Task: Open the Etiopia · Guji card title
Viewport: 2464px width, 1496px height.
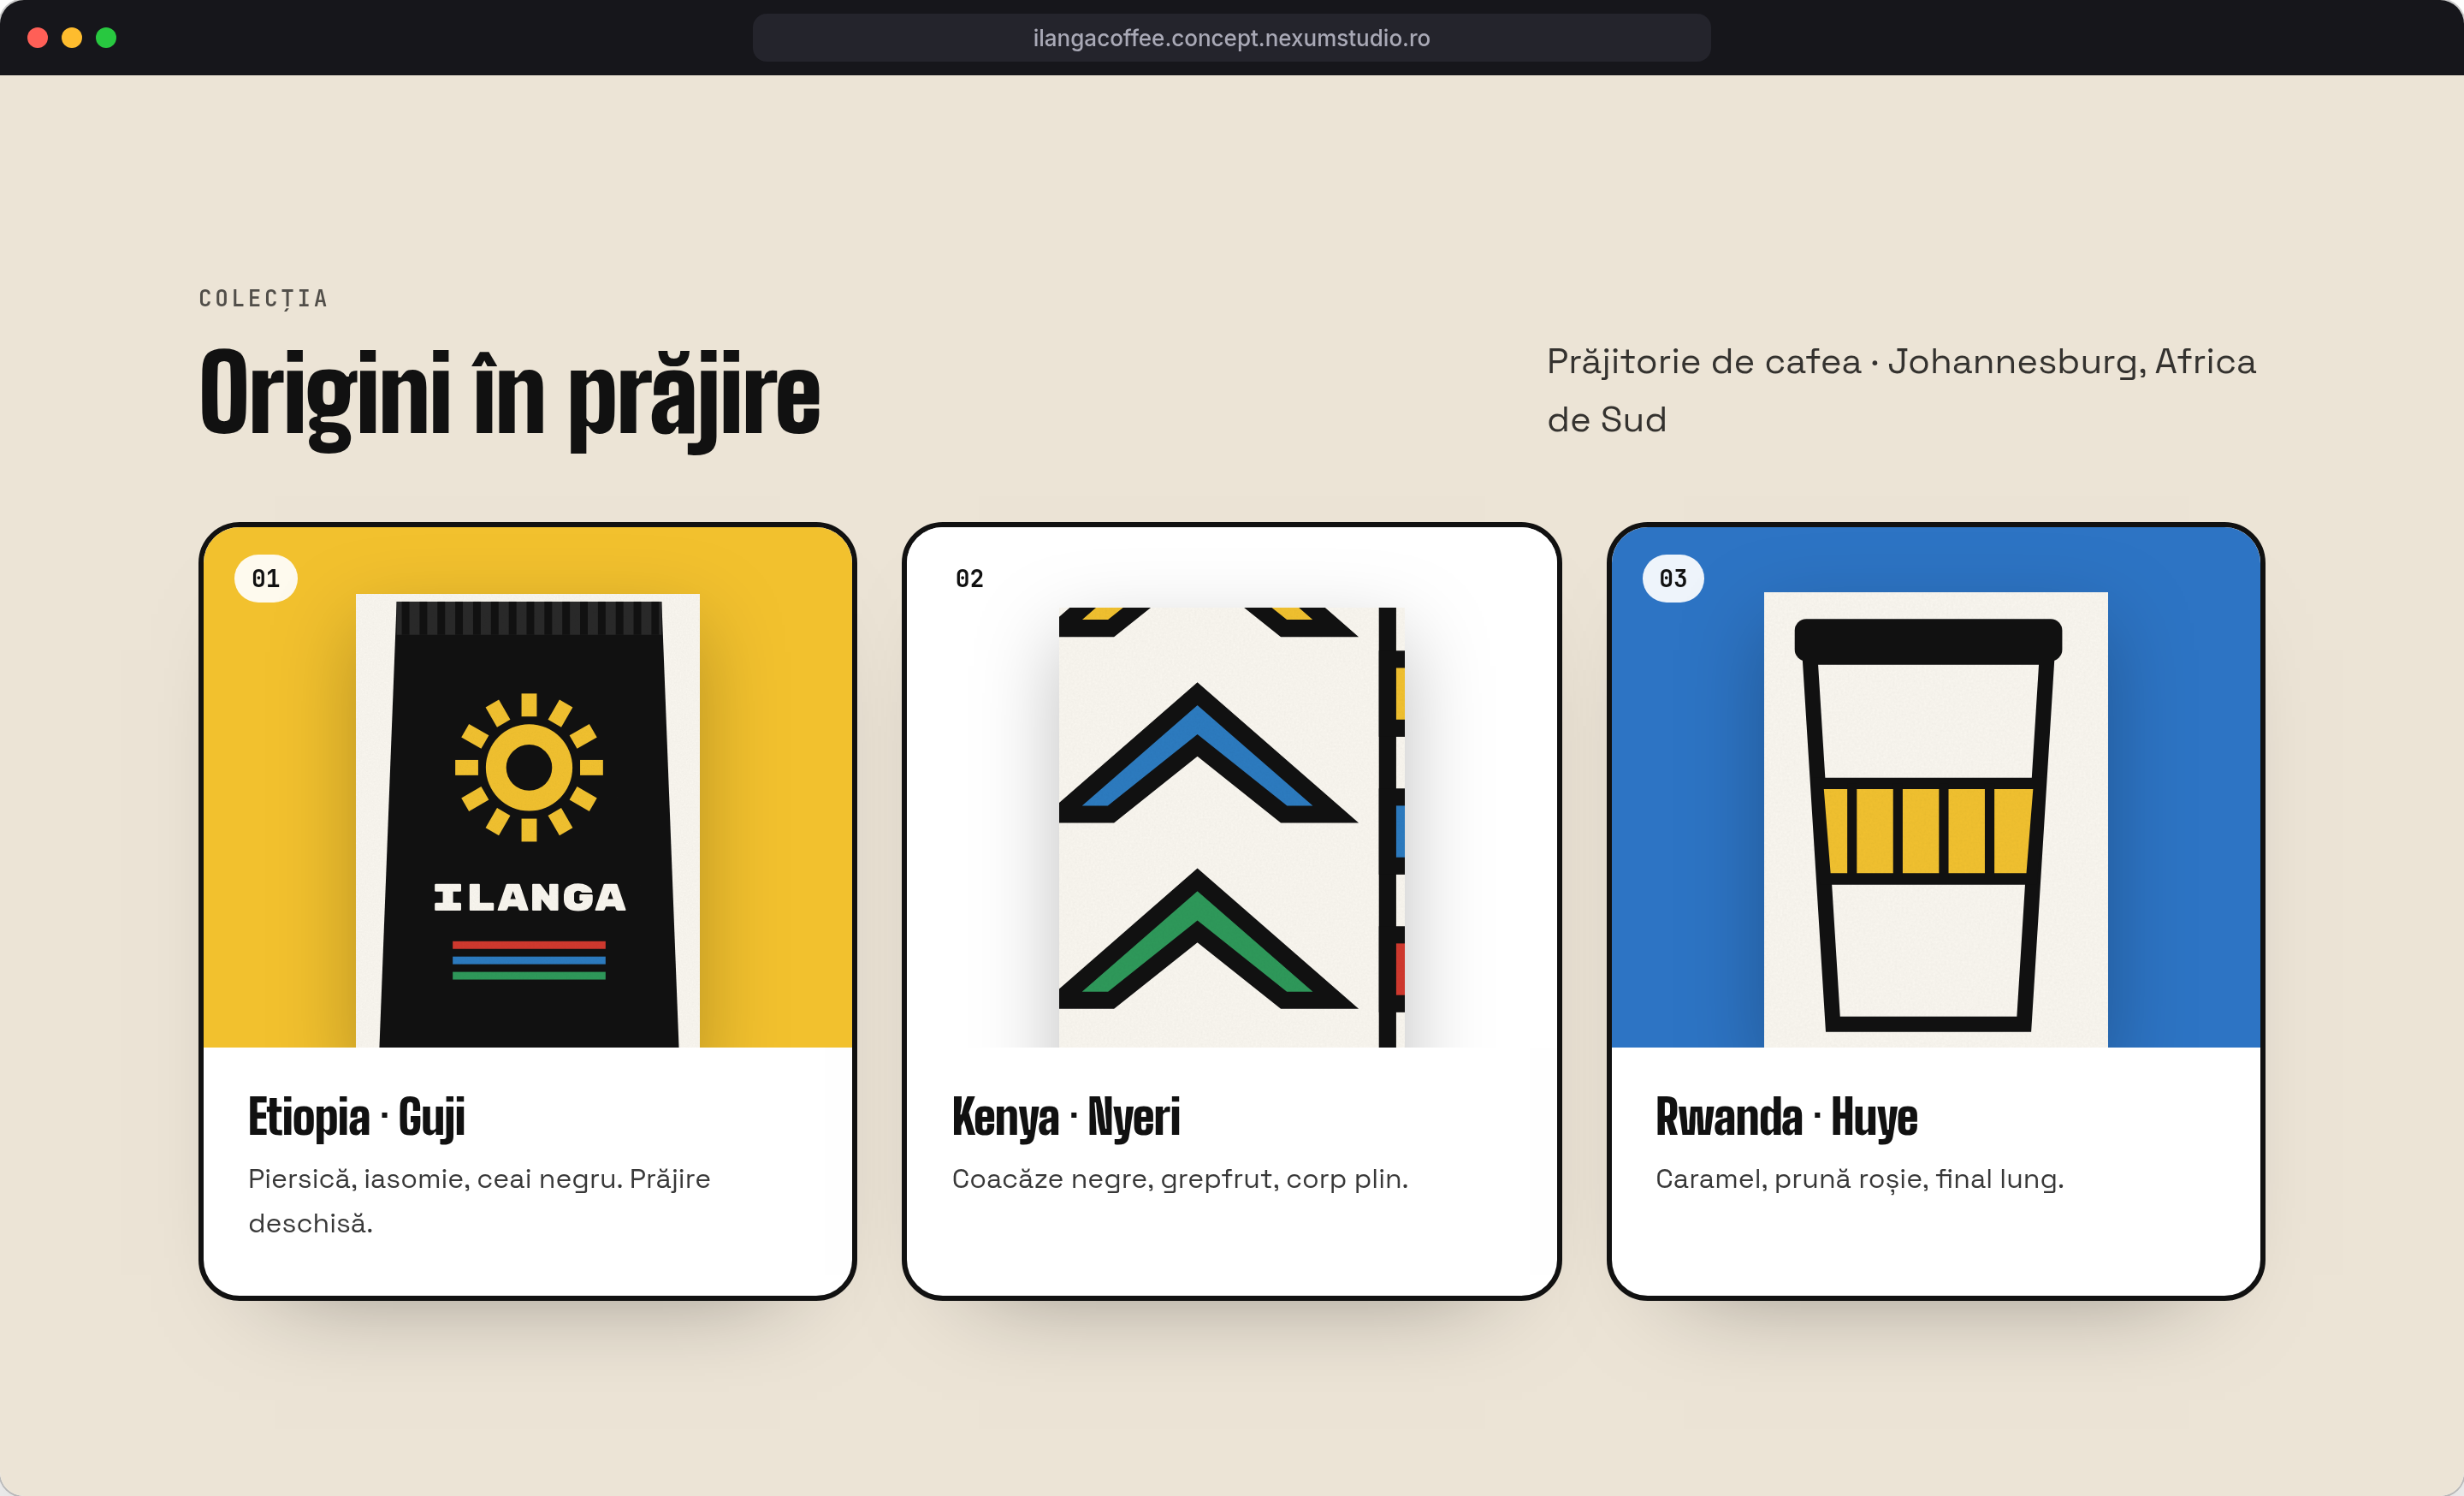Action: tap(356, 1117)
